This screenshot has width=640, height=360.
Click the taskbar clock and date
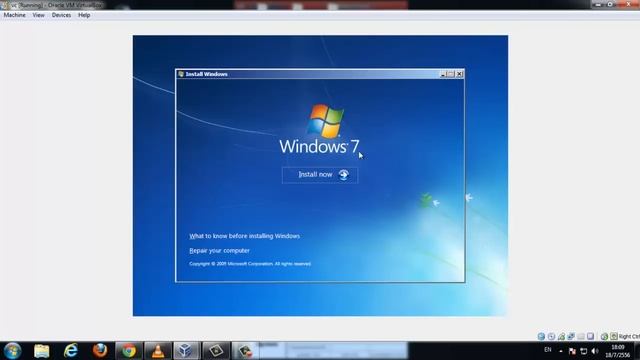618,351
